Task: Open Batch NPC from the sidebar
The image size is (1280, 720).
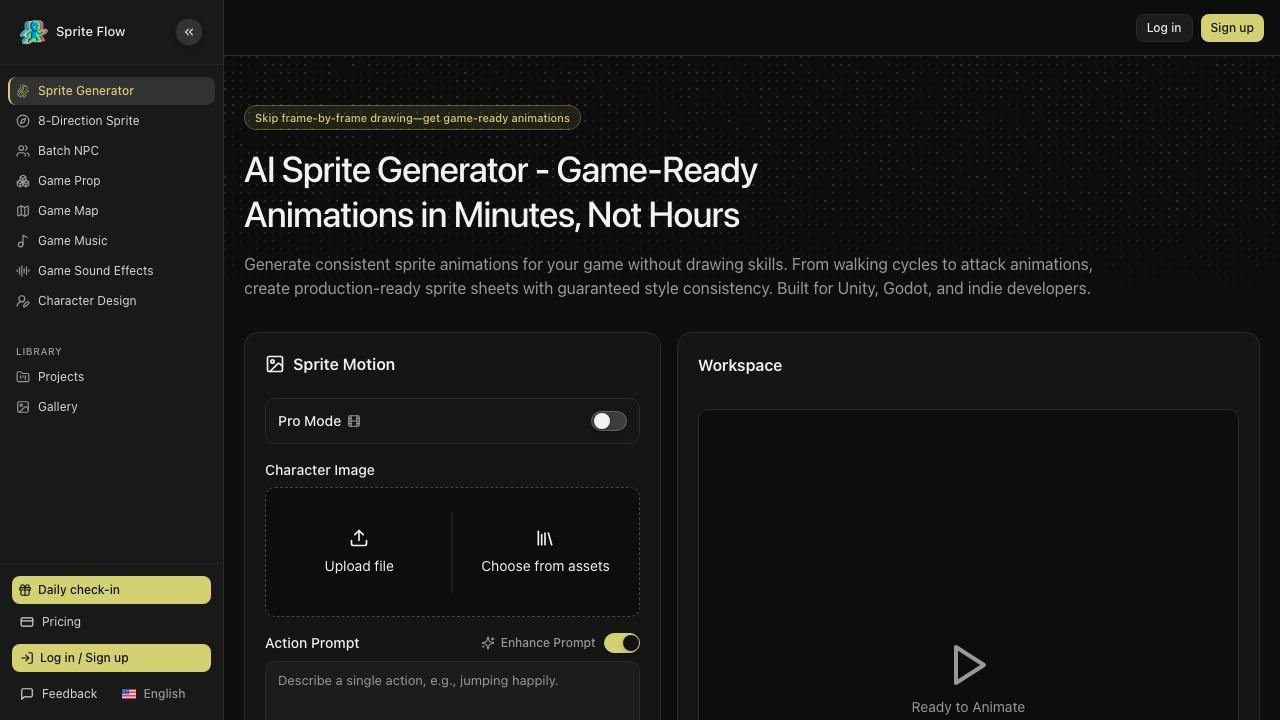Action: pos(111,151)
